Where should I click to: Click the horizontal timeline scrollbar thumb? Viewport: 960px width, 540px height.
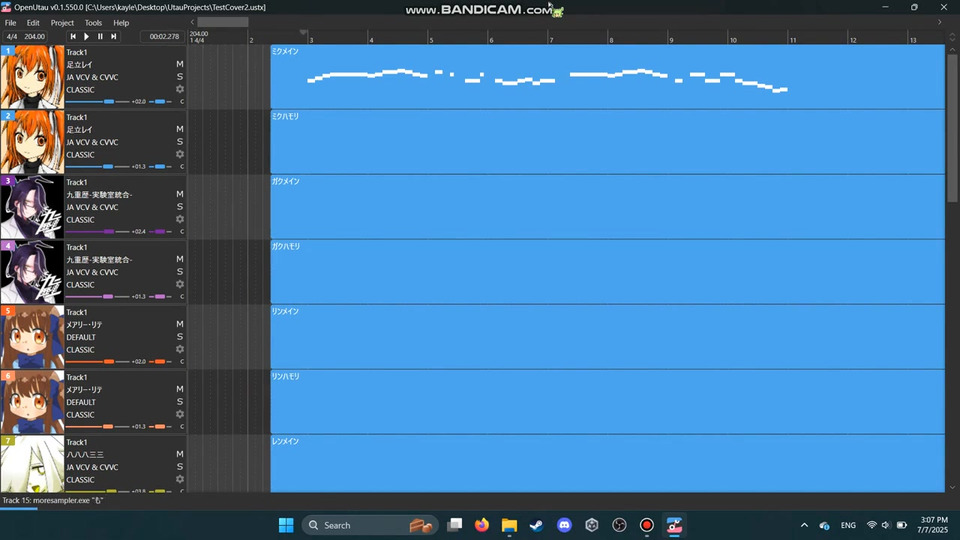(x=223, y=22)
